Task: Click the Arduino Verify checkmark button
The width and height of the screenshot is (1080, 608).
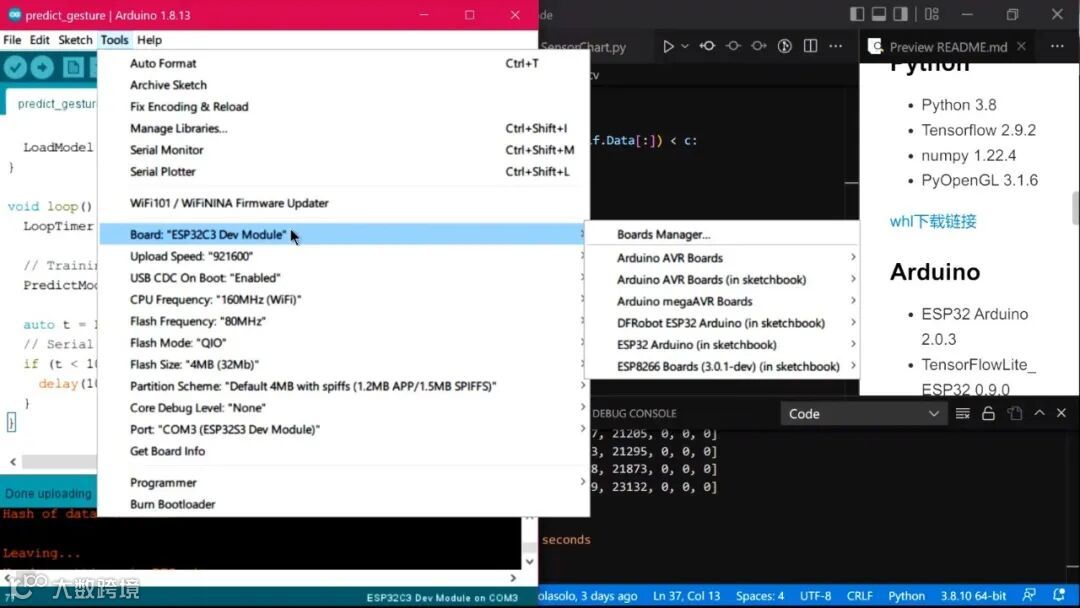Action: [15, 67]
